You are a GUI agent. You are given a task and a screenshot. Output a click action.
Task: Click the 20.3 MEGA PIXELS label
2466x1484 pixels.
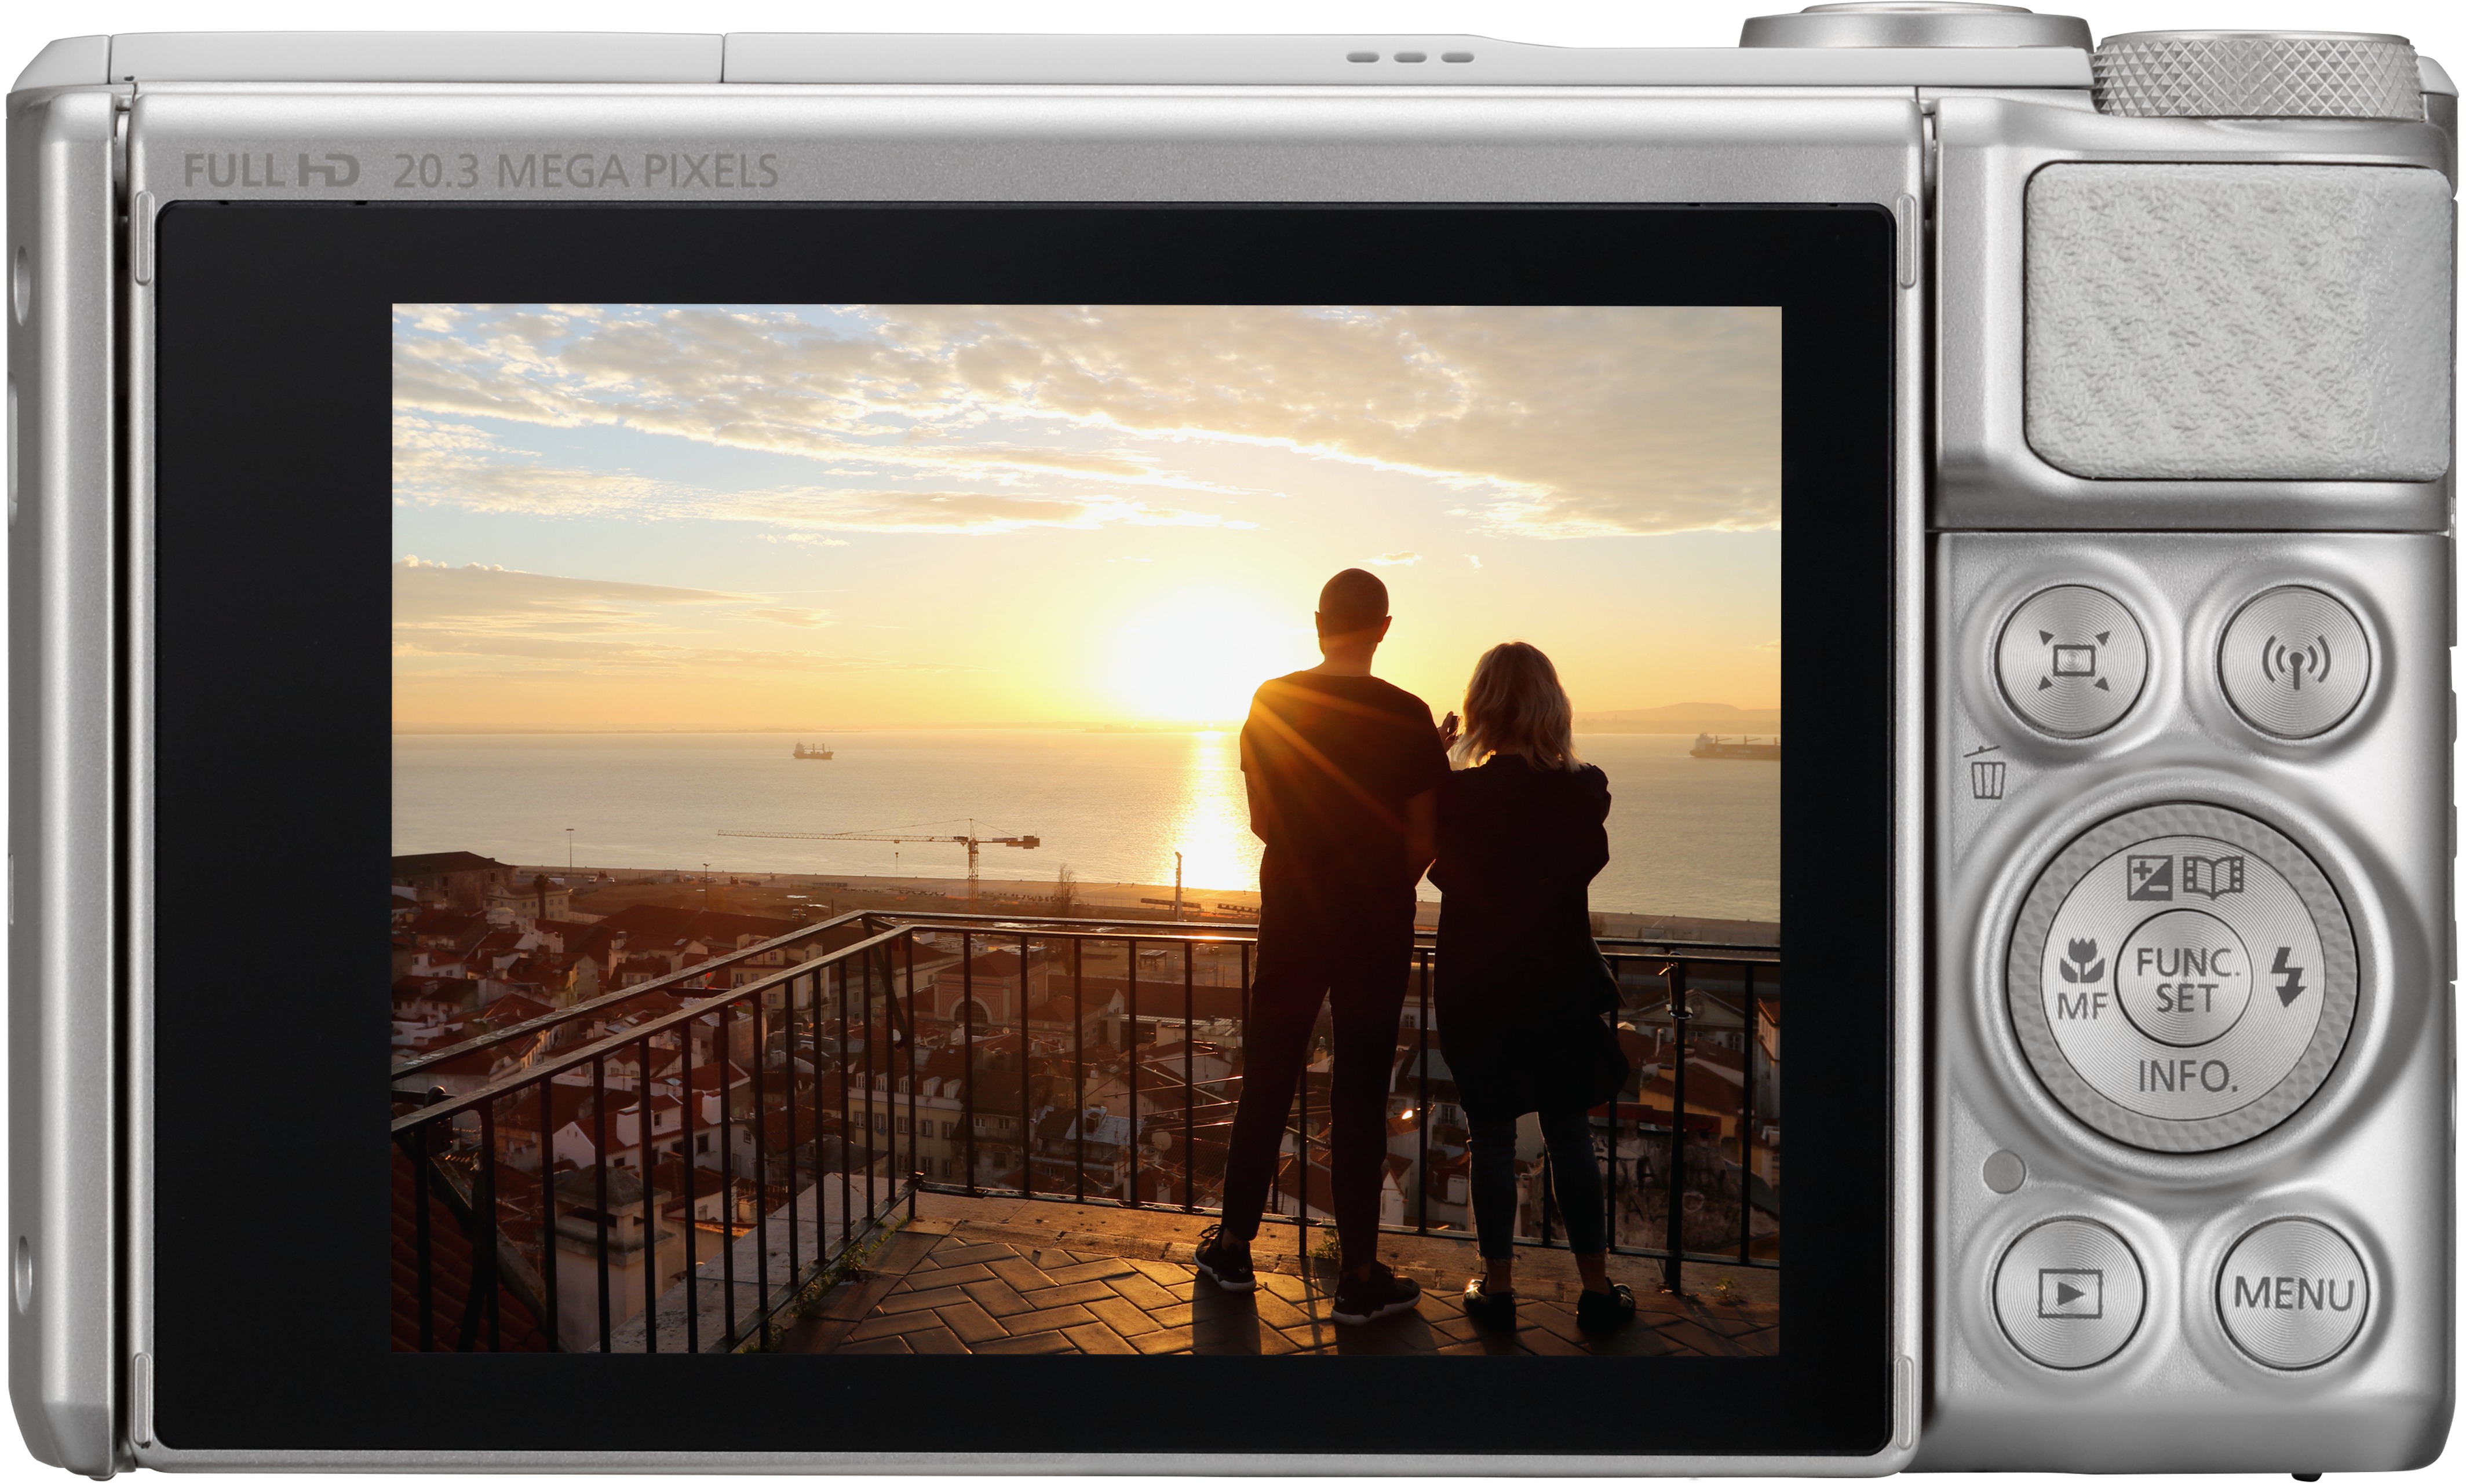585,171
